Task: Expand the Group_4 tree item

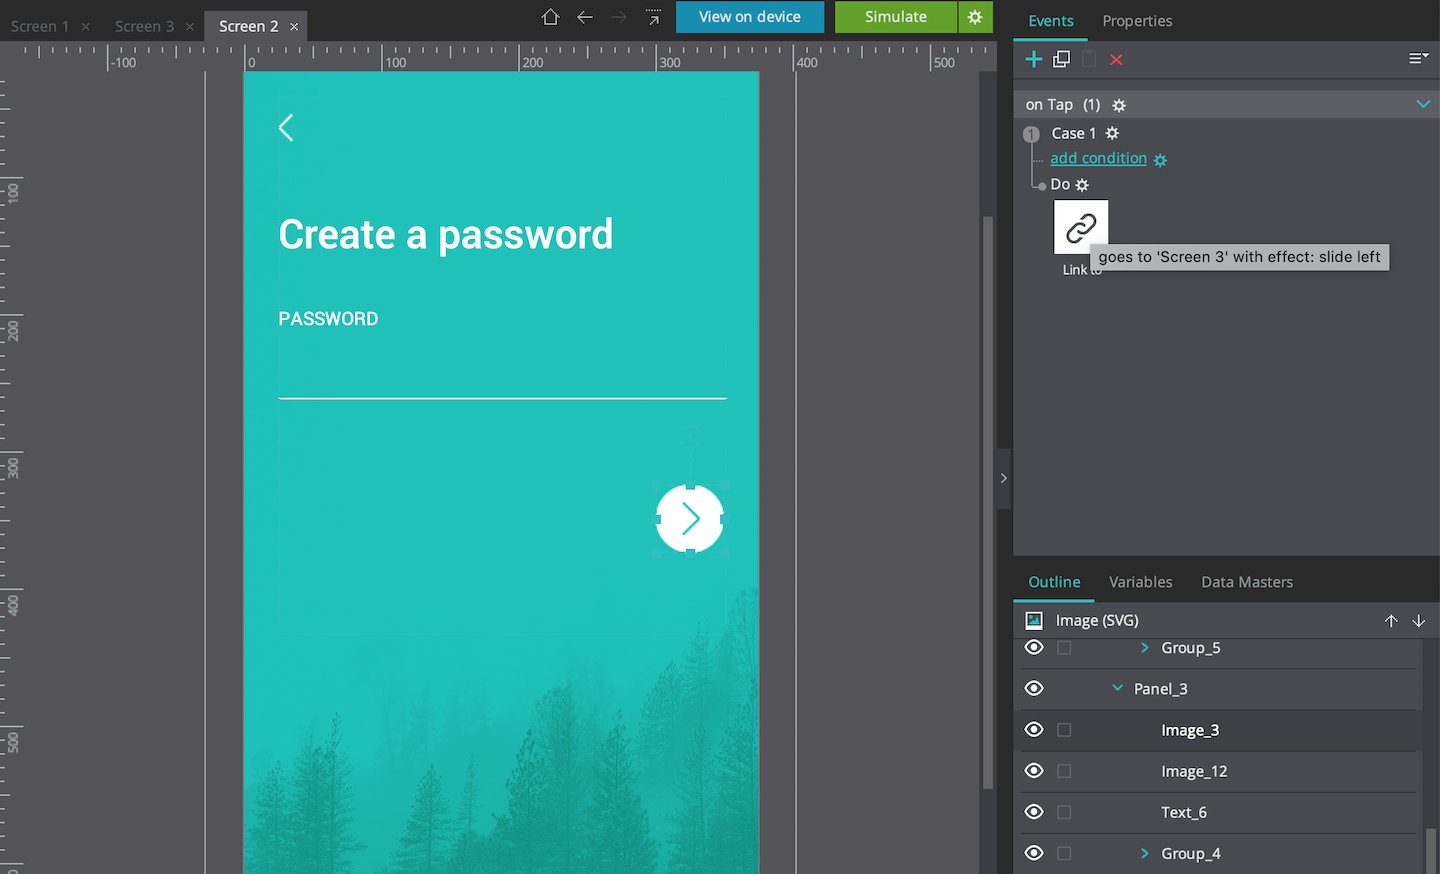Action: (x=1143, y=853)
